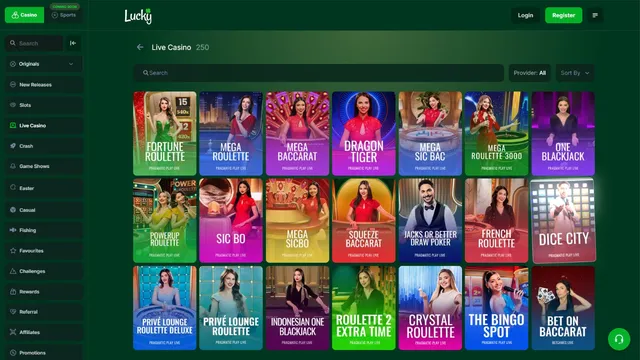
Task: Expand the Originals menu chevron
Action: [x=71, y=64]
